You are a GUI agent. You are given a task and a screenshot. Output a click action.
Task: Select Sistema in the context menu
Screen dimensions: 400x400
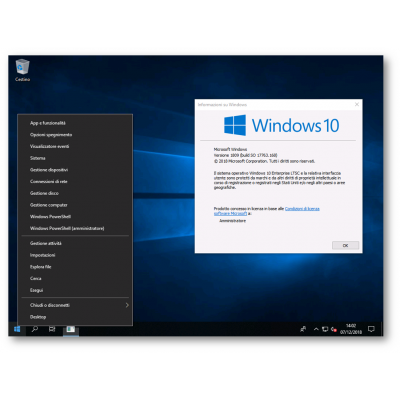(75, 158)
